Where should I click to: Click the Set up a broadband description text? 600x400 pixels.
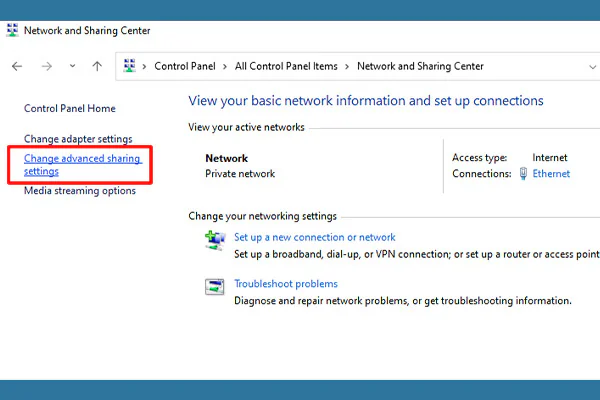tap(417, 254)
